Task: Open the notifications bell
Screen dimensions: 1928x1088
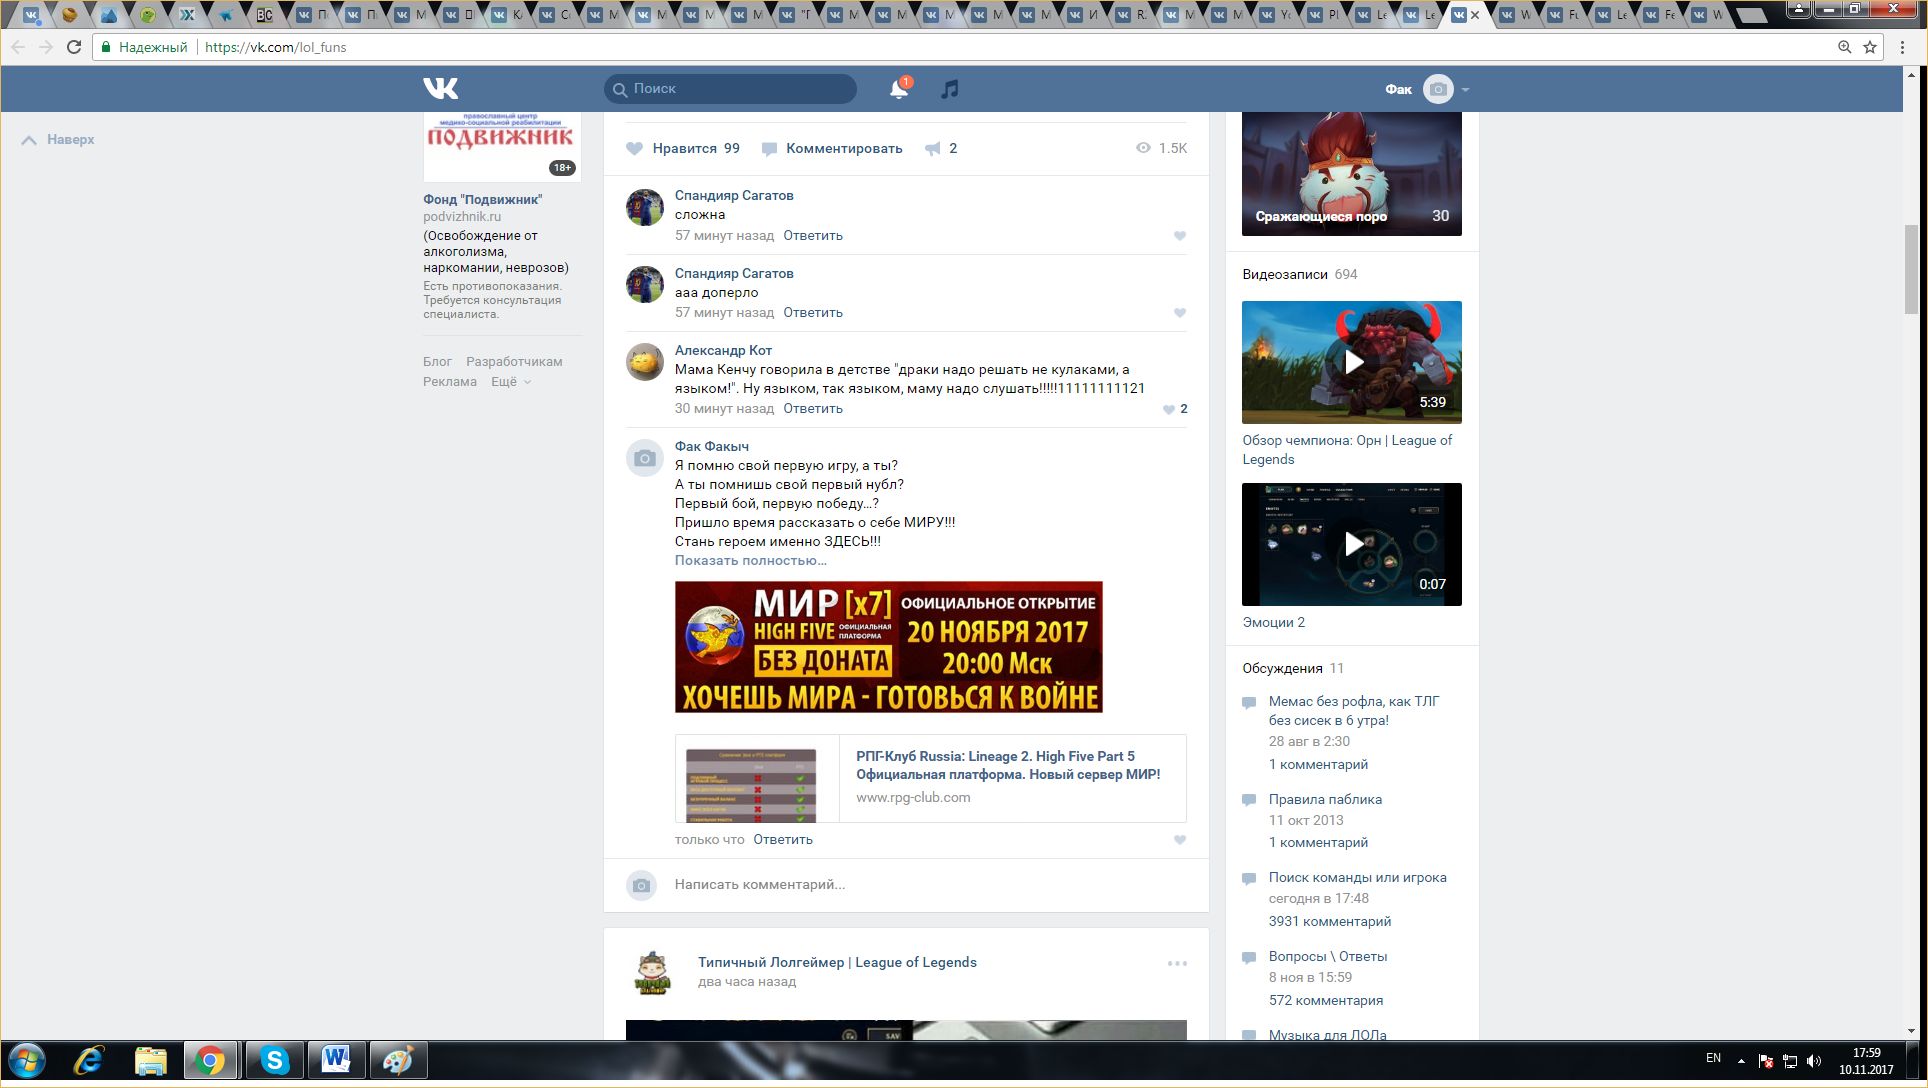Action: pos(899,89)
